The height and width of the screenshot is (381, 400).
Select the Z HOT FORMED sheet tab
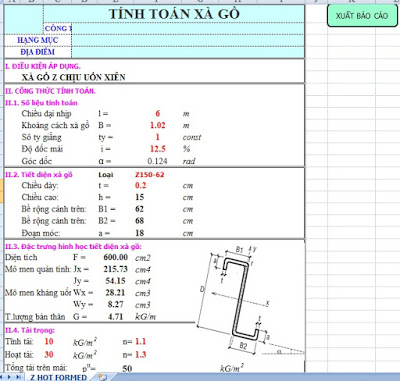coord(58,377)
